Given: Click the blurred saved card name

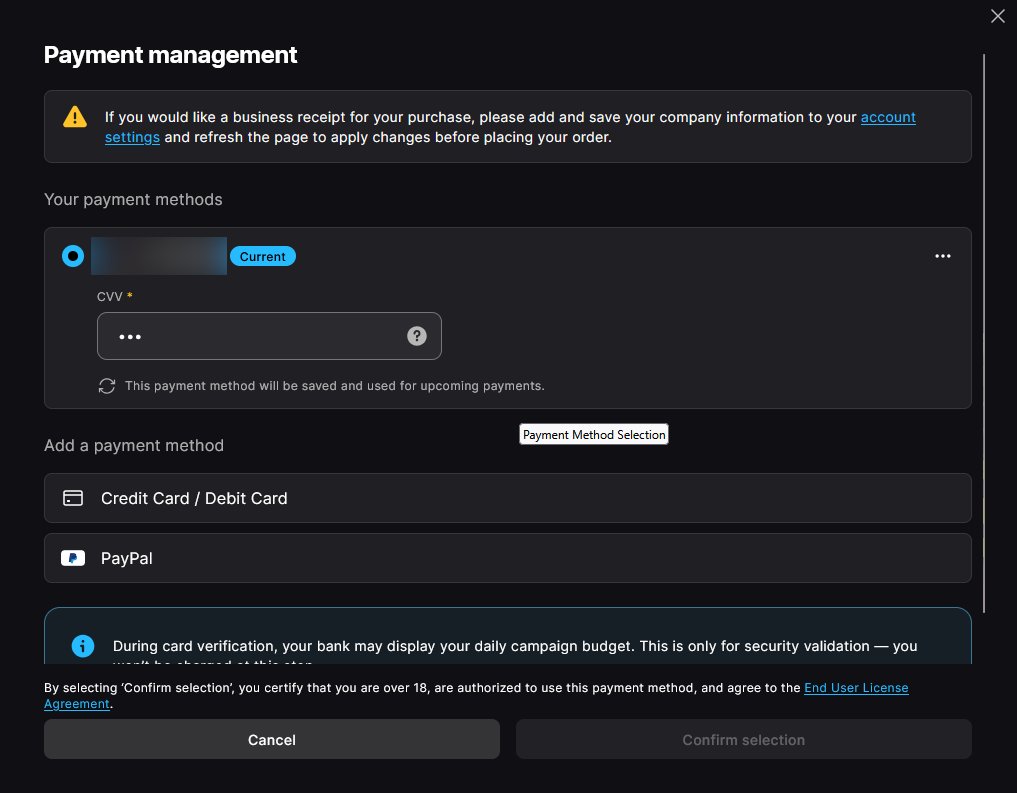Looking at the screenshot, I should coord(159,256).
